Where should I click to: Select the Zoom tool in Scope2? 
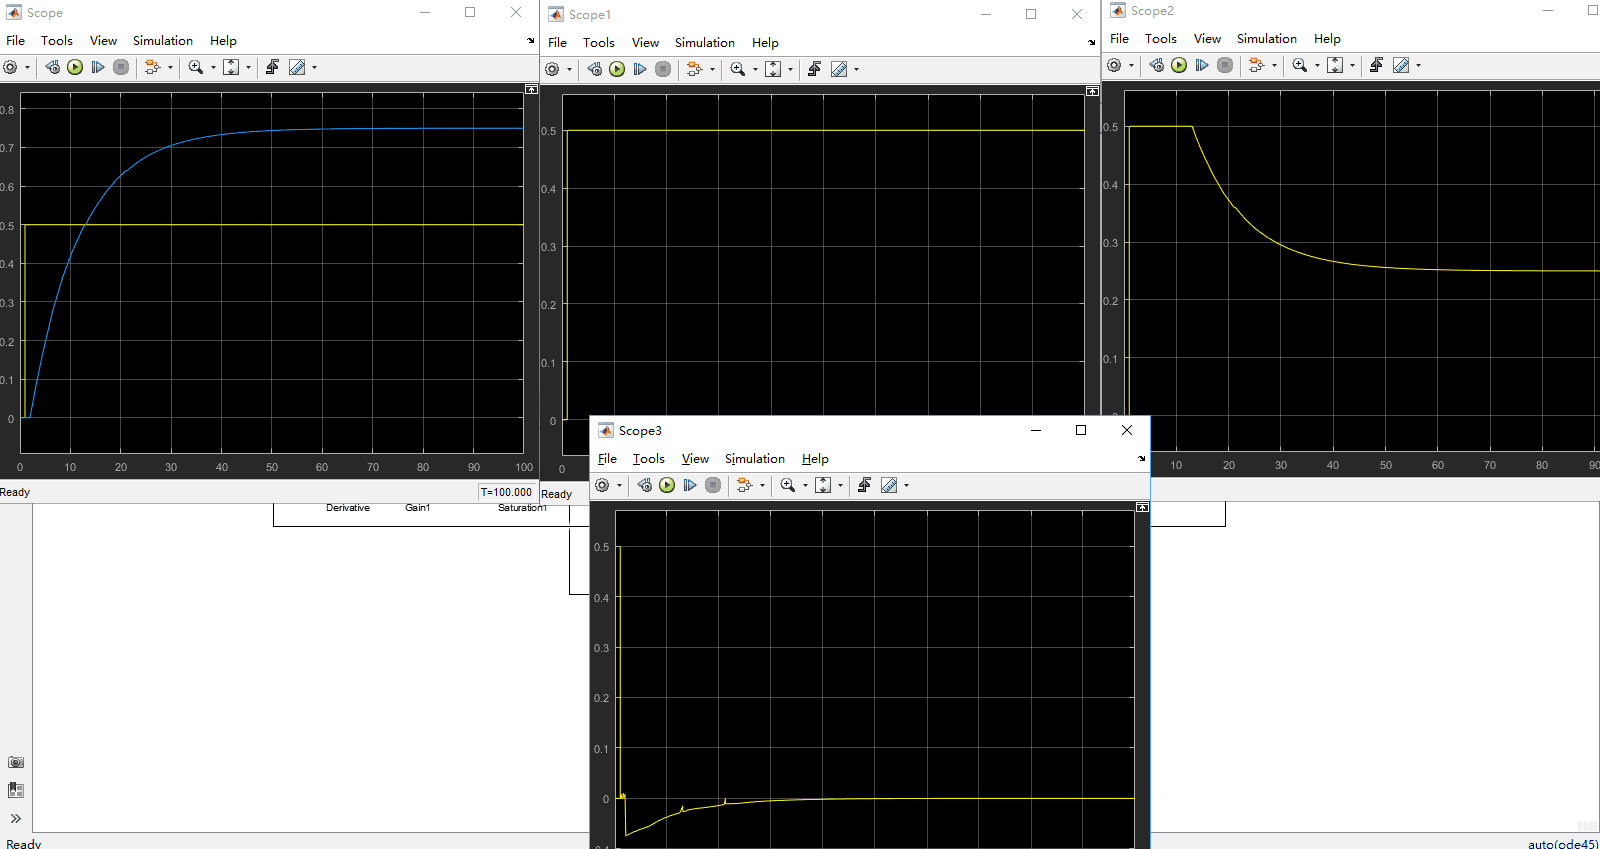coord(1300,65)
